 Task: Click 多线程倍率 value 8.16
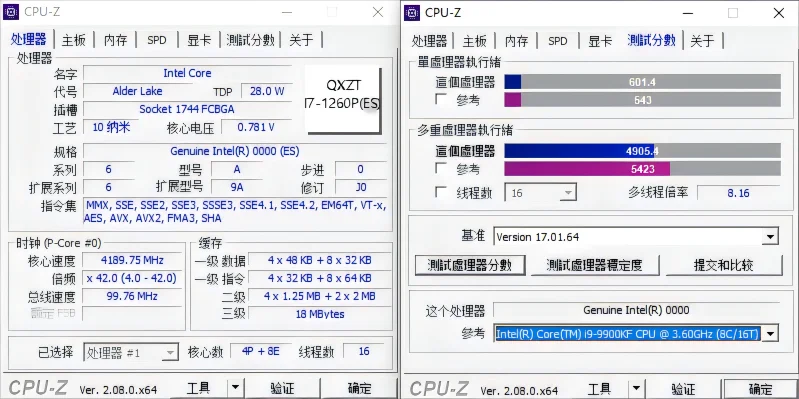click(738, 193)
